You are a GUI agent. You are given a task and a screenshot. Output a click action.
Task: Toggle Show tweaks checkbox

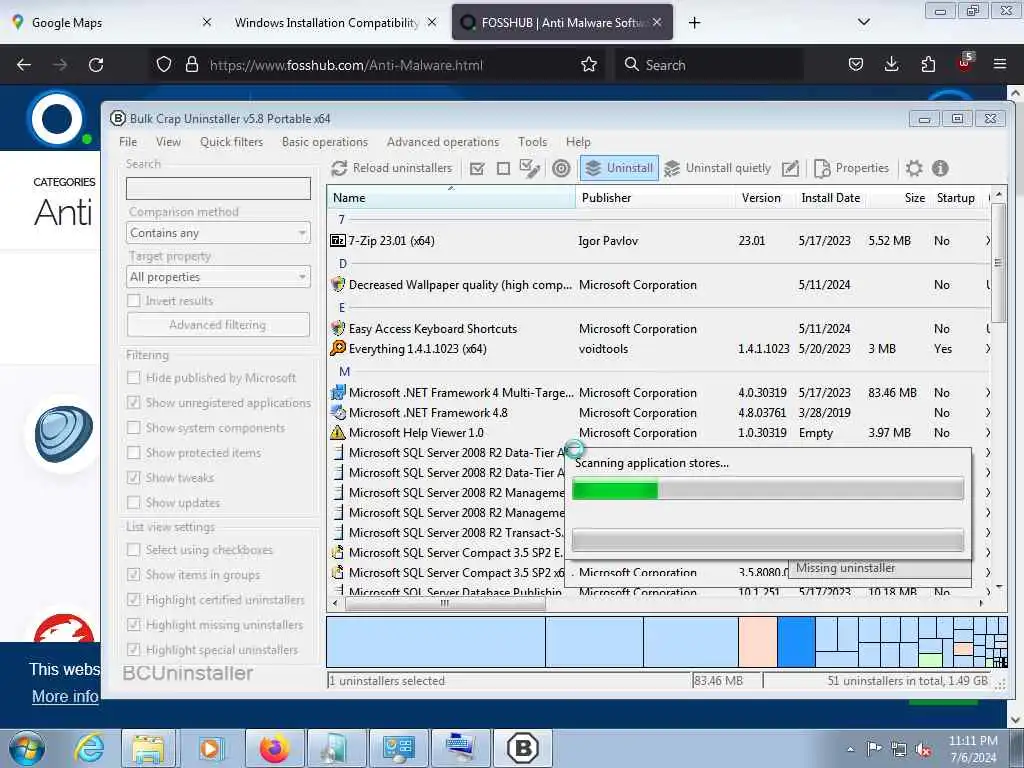click(x=134, y=477)
